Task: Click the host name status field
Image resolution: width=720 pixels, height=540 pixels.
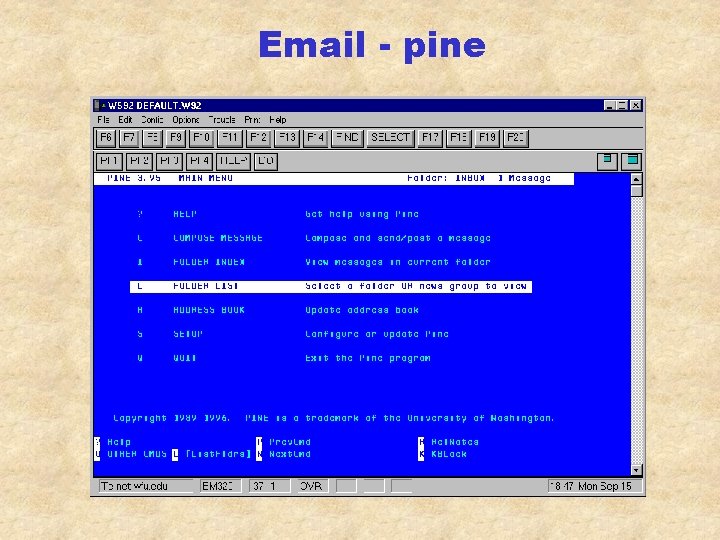Action: 146,486
